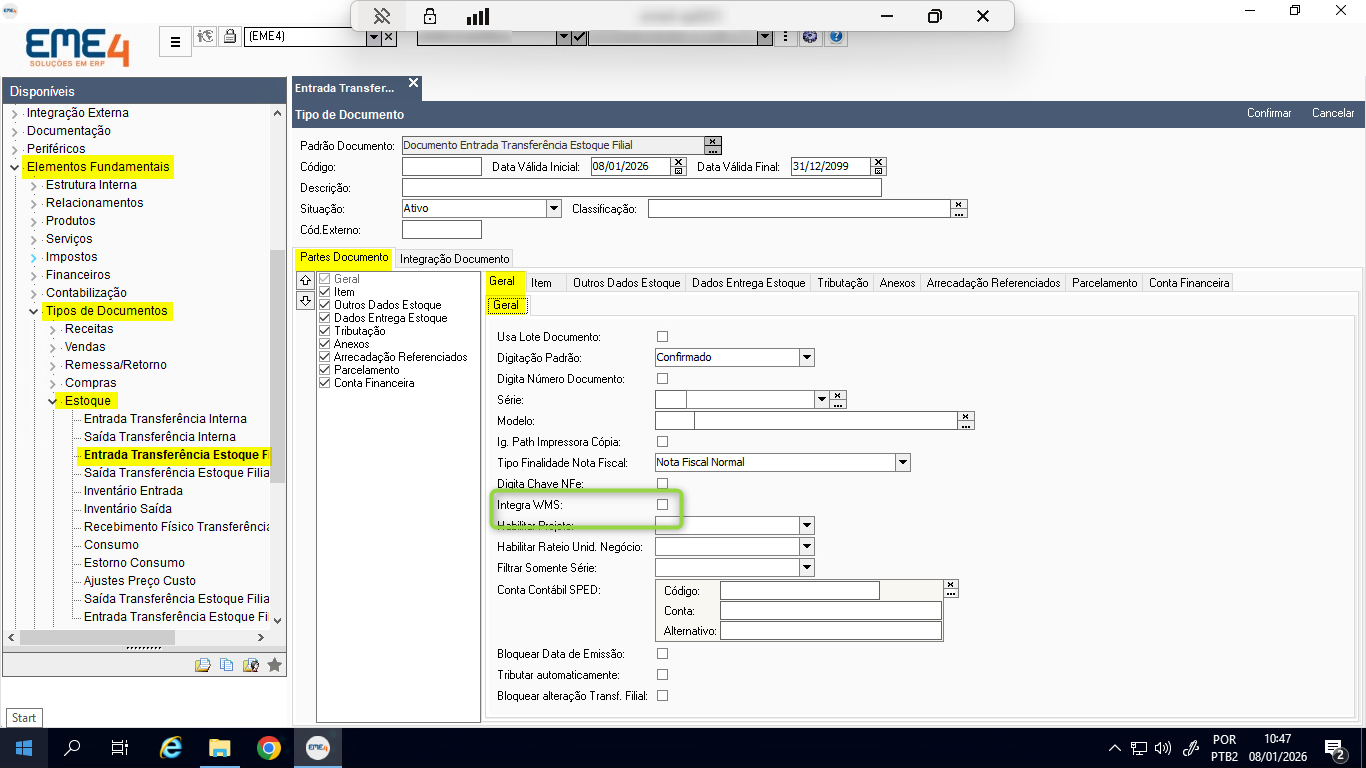1366x768 pixels.
Task: Switch to the Integração Documento tab
Action: coord(455,258)
